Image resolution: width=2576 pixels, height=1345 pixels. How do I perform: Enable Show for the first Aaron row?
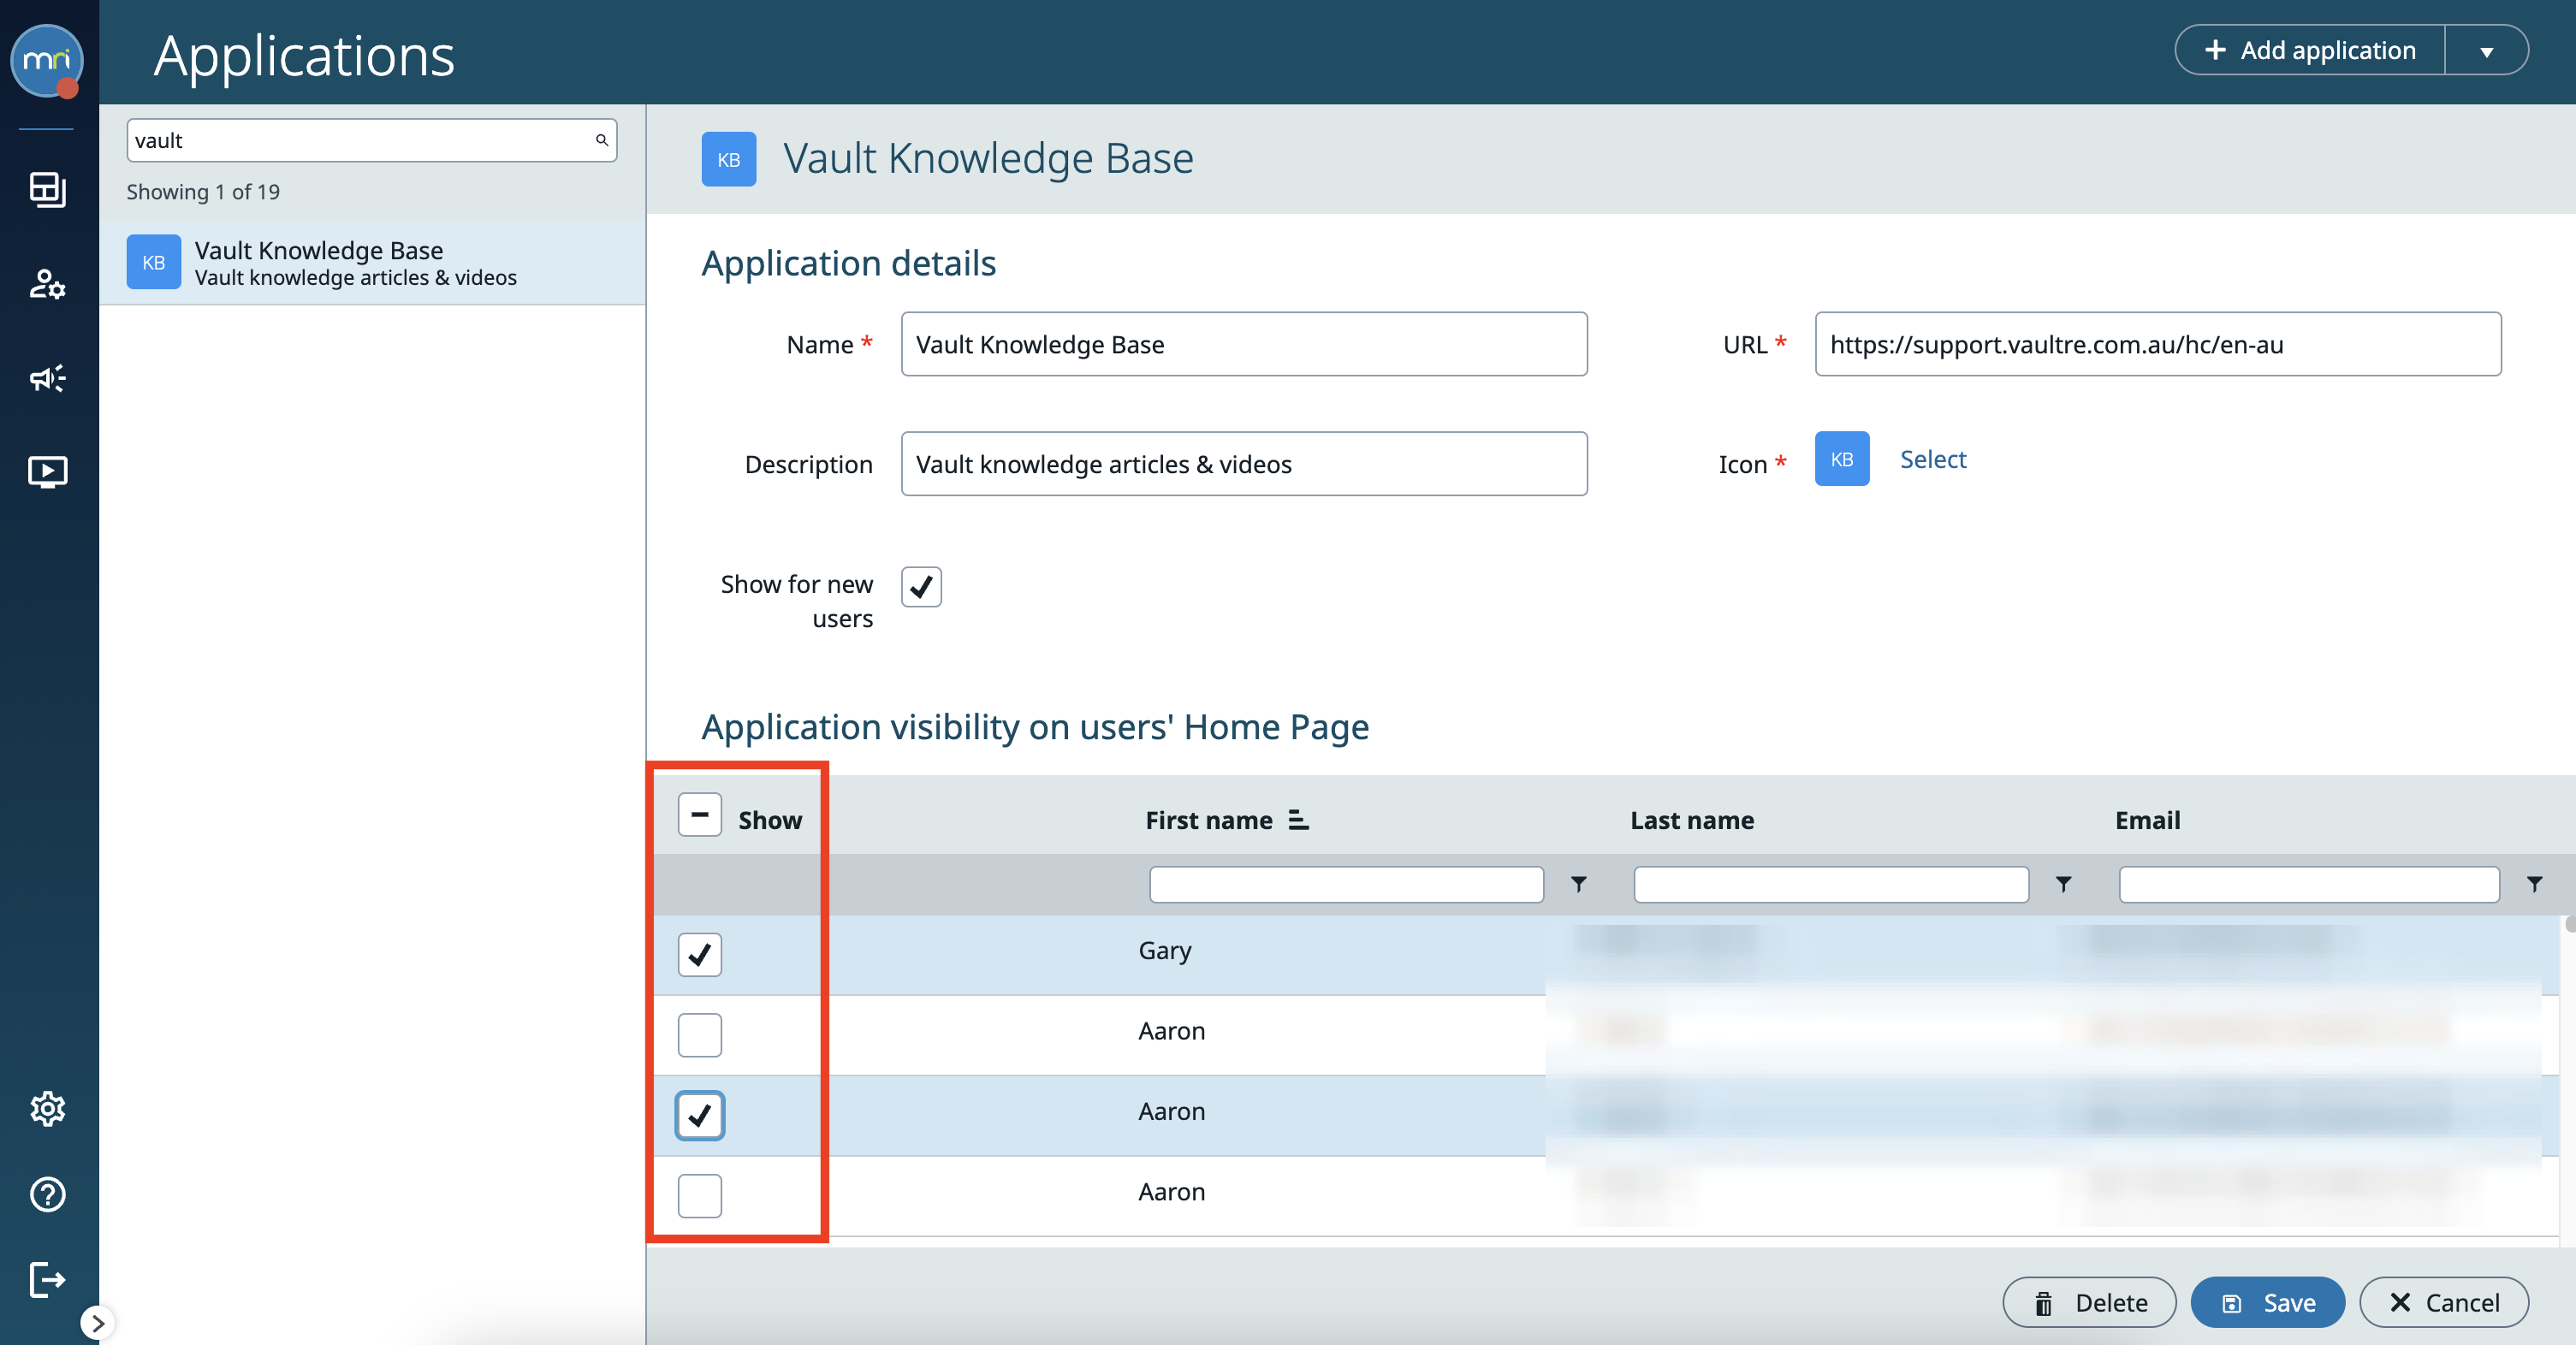[700, 1035]
